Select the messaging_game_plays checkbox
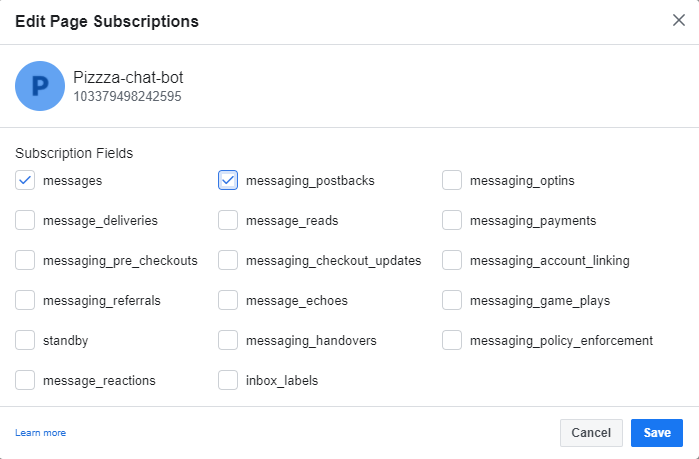The height and width of the screenshot is (459, 699). (x=452, y=300)
